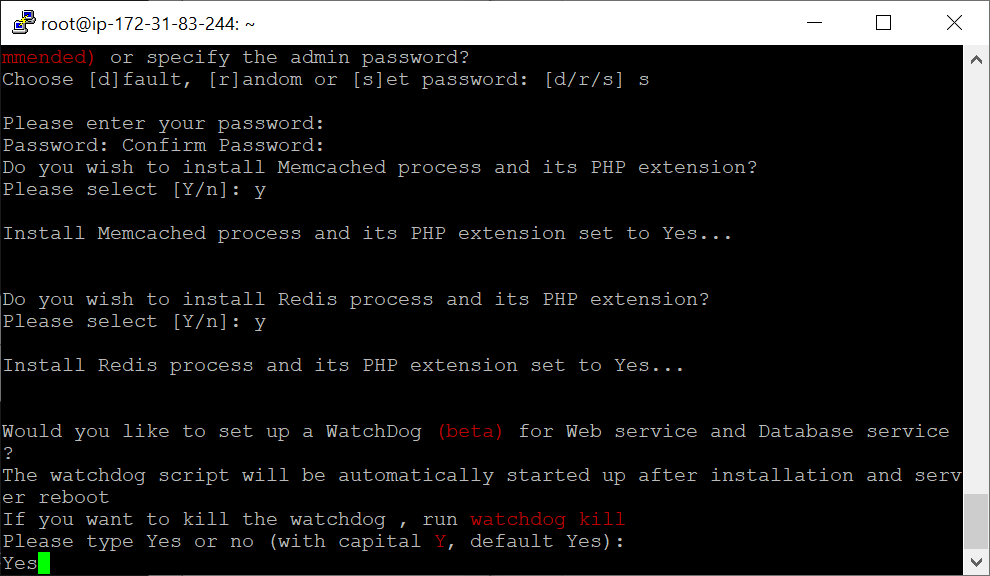Click the green terminal cursor after Yes
The width and height of the screenshot is (990, 576).
click(x=44, y=563)
